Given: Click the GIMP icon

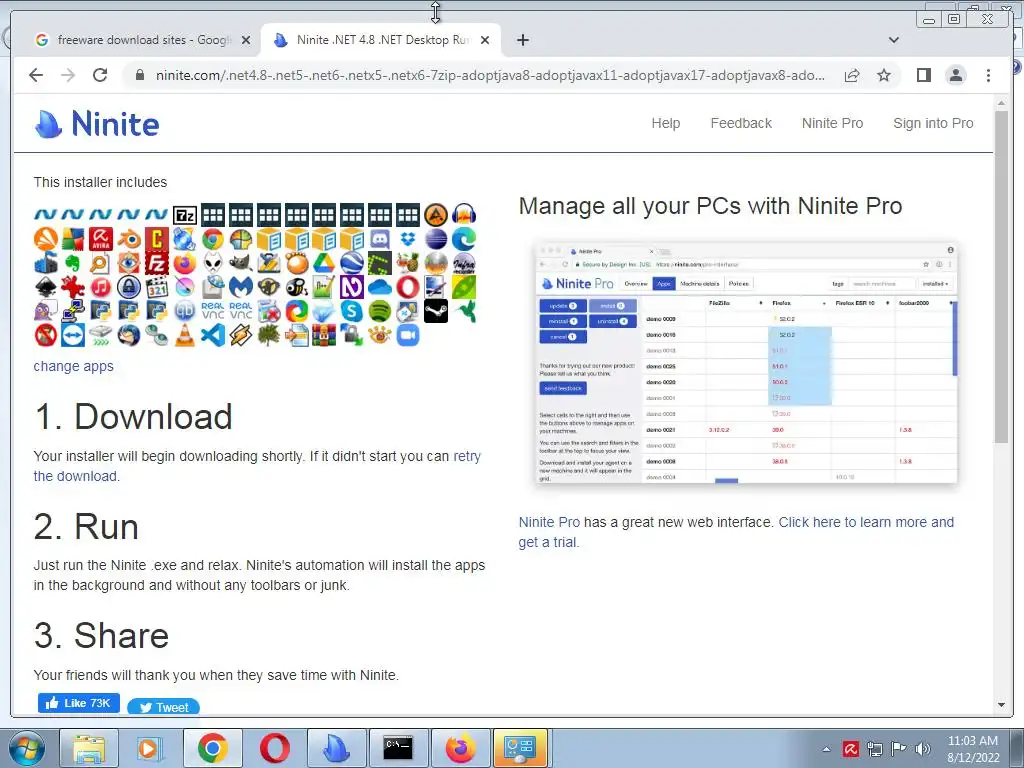Looking at the screenshot, I should [241, 263].
